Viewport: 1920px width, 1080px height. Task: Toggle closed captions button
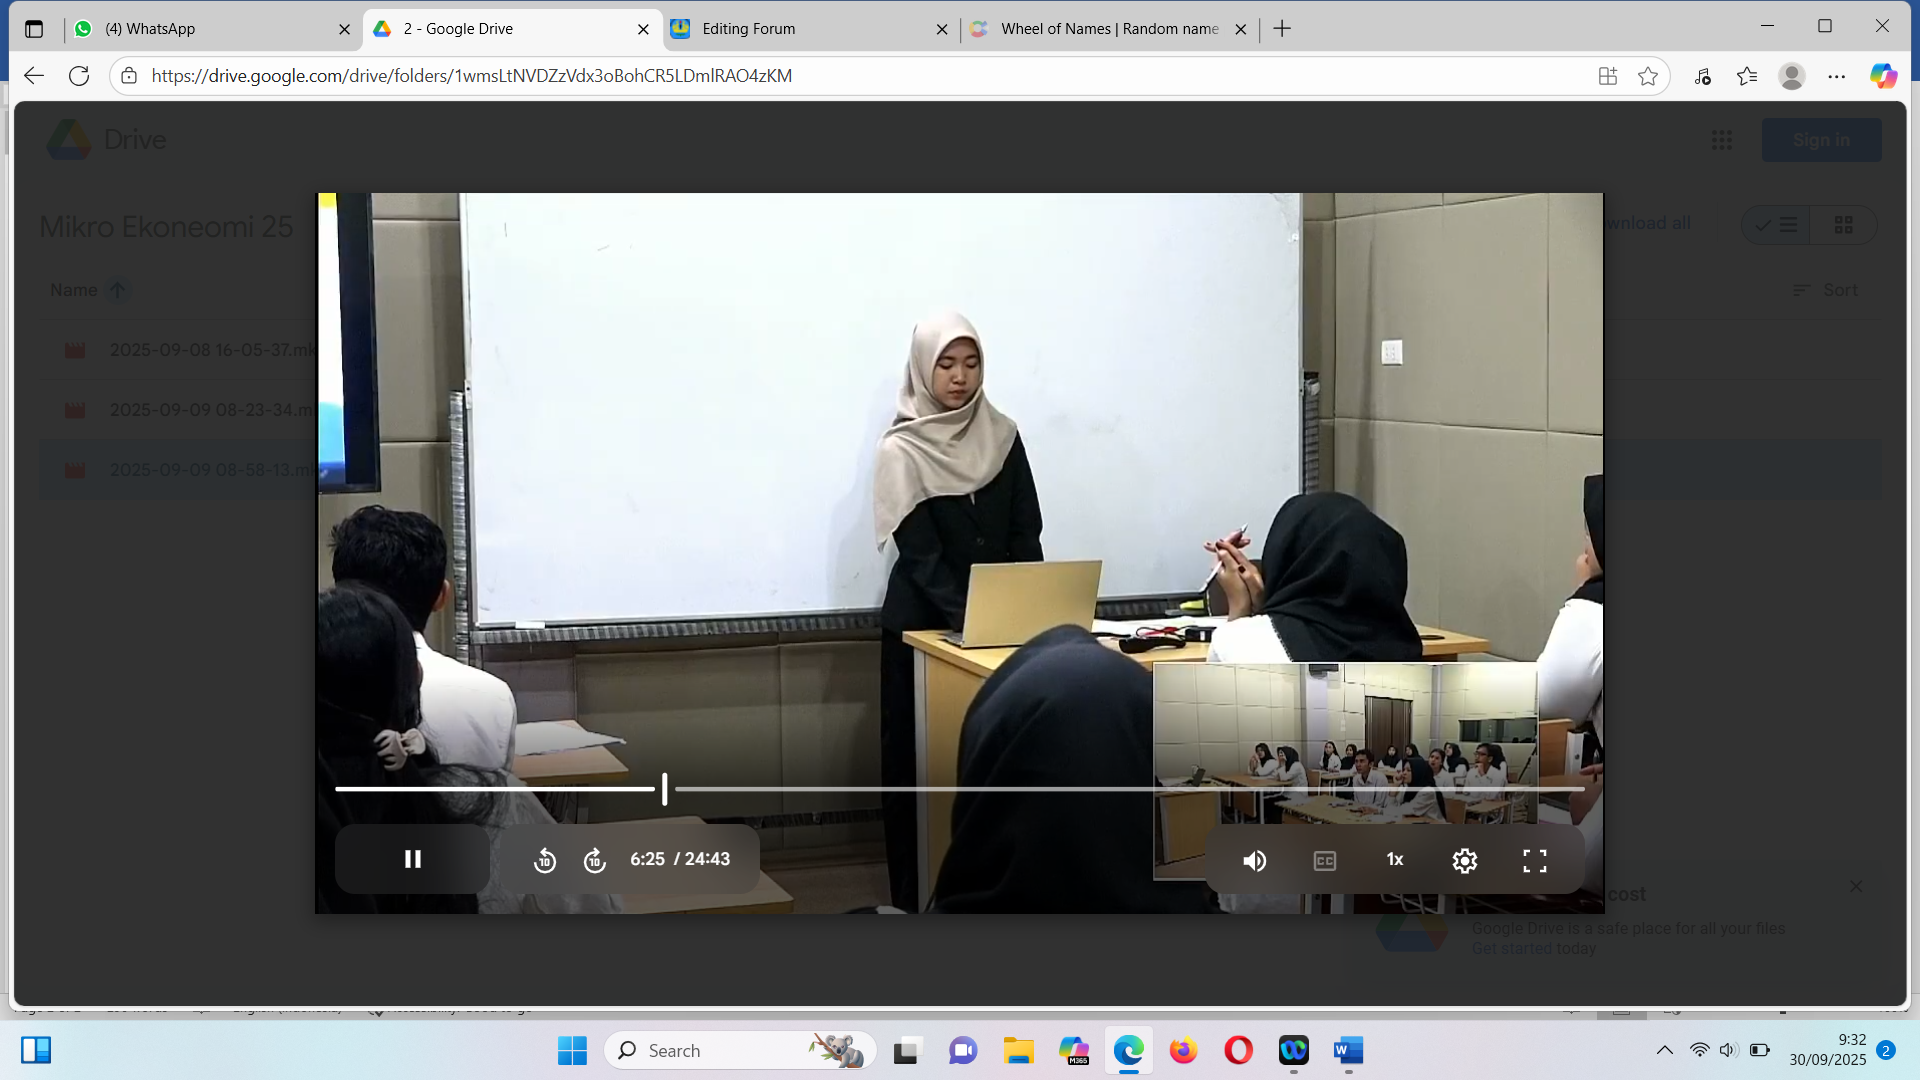1324,860
